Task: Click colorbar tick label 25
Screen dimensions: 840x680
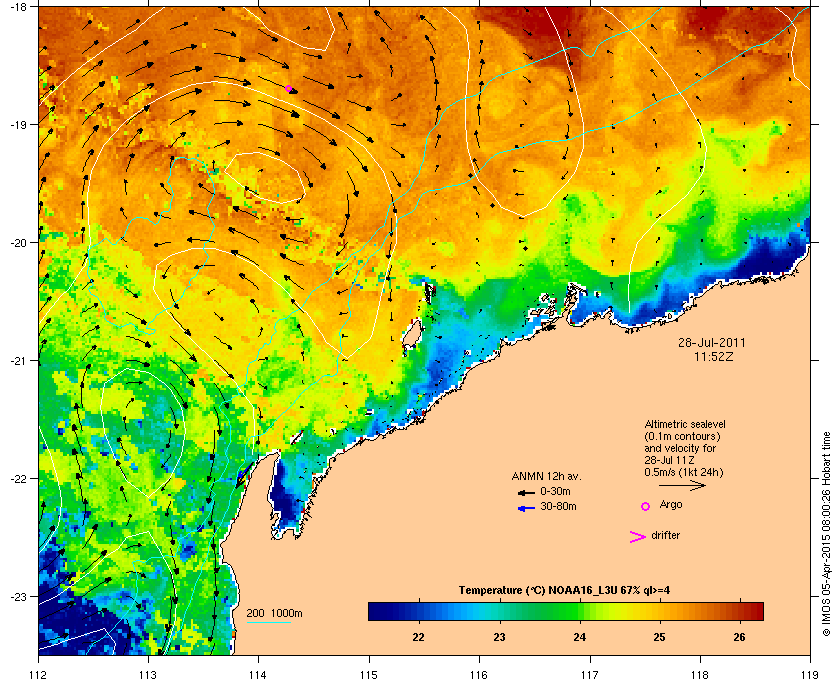Action: pos(659,637)
